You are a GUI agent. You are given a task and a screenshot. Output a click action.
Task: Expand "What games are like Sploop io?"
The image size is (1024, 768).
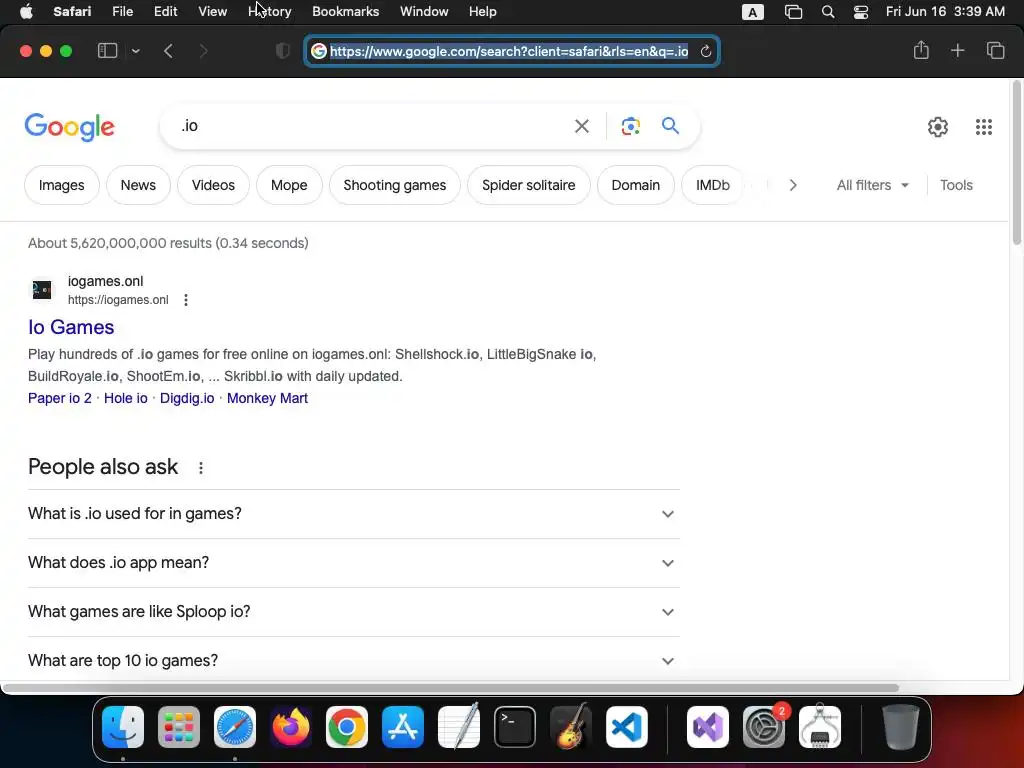[x=354, y=612]
